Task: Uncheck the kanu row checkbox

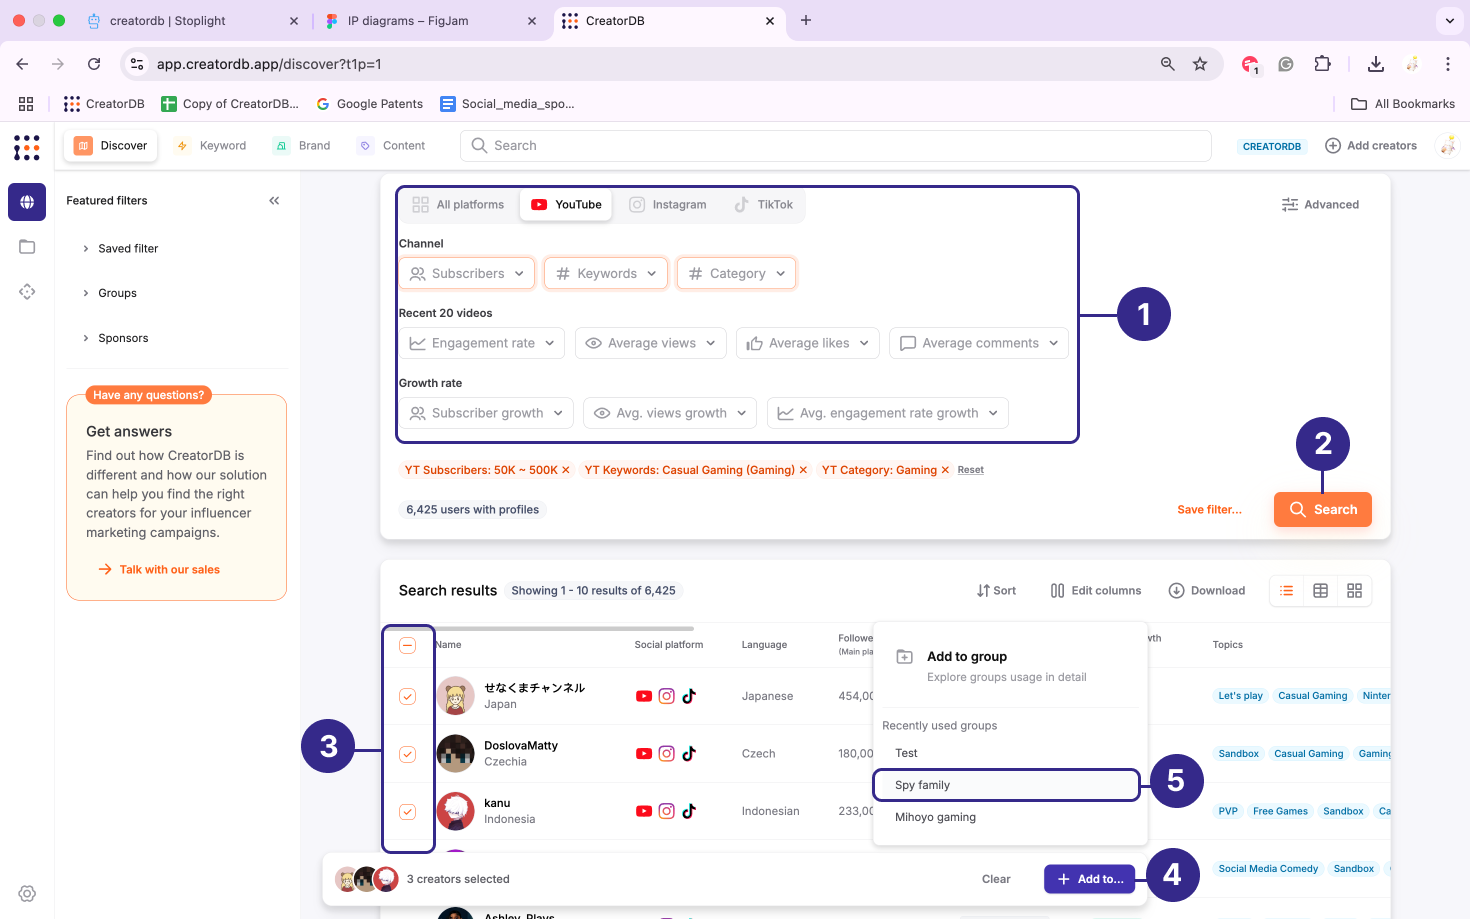Action: pos(408,812)
